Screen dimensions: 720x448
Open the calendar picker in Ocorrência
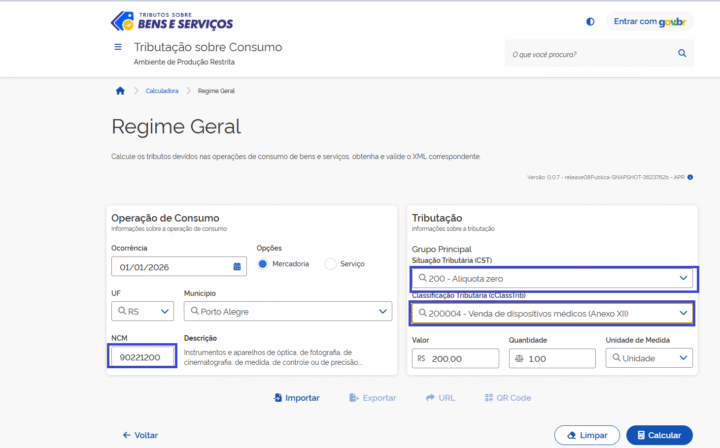click(237, 267)
